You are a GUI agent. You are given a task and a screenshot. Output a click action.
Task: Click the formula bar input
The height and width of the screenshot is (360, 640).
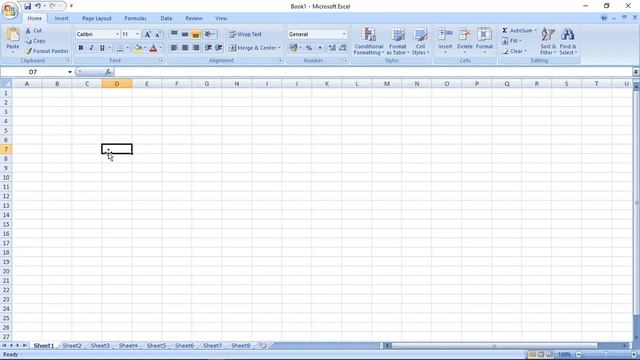[372, 72]
